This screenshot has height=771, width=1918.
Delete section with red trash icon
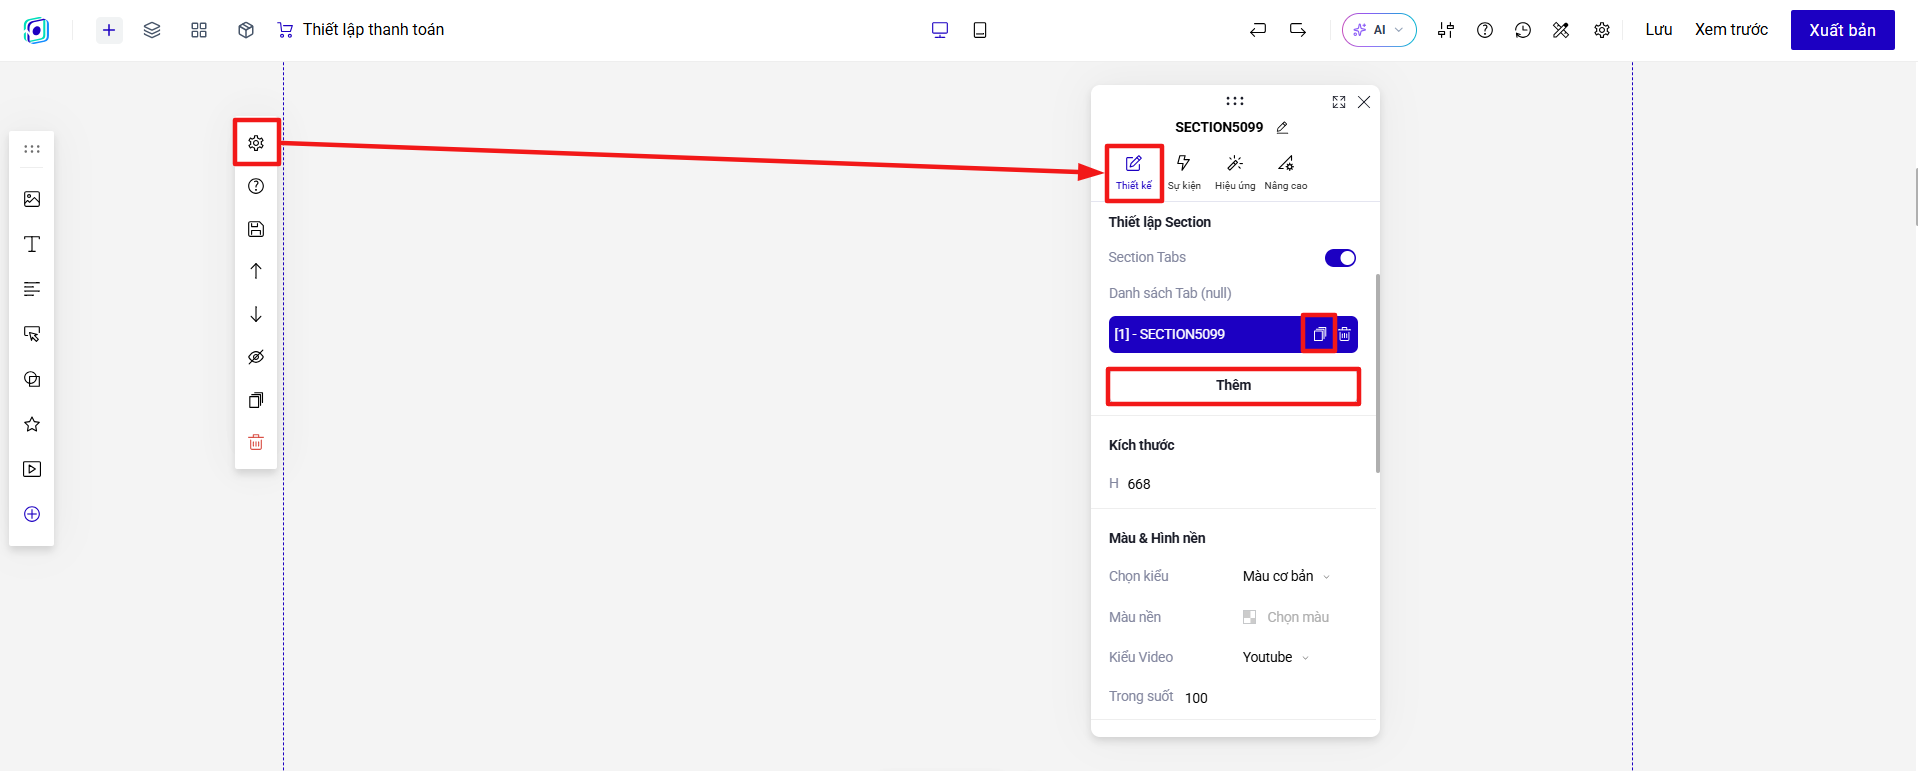coord(256,442)
